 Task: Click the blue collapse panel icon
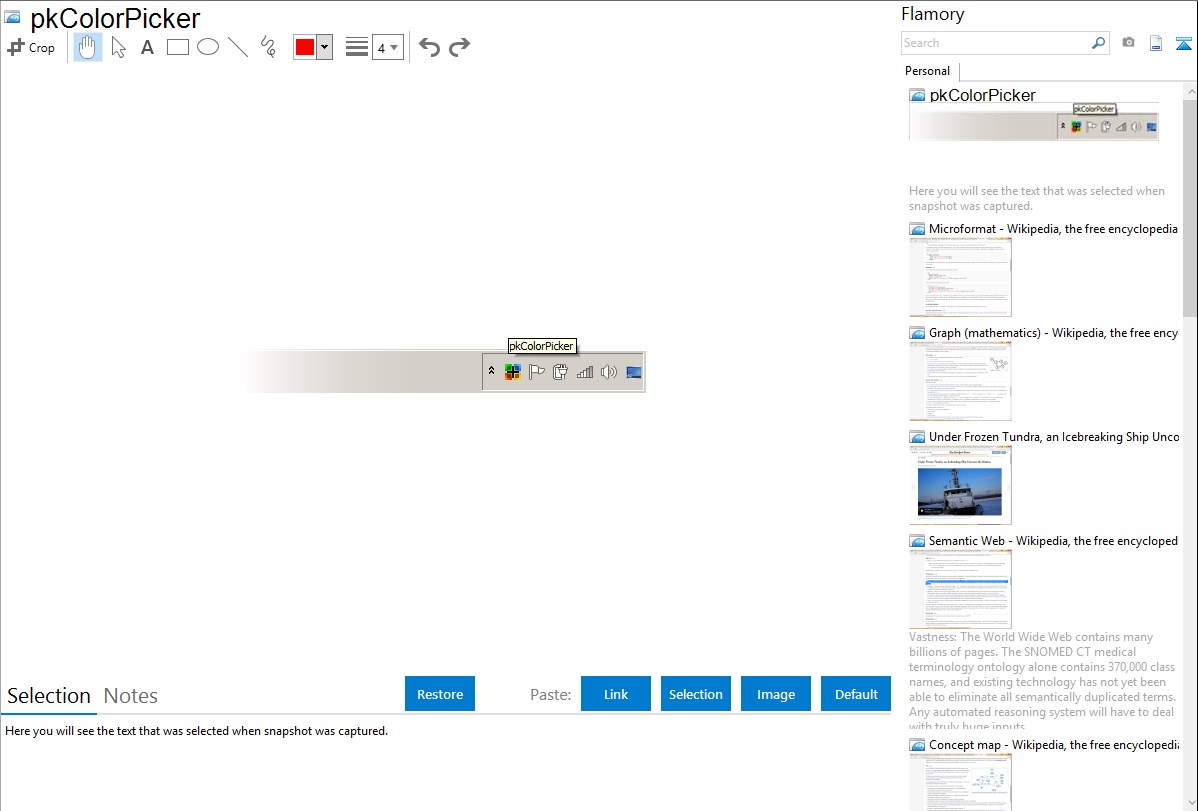click(1183, 43)
